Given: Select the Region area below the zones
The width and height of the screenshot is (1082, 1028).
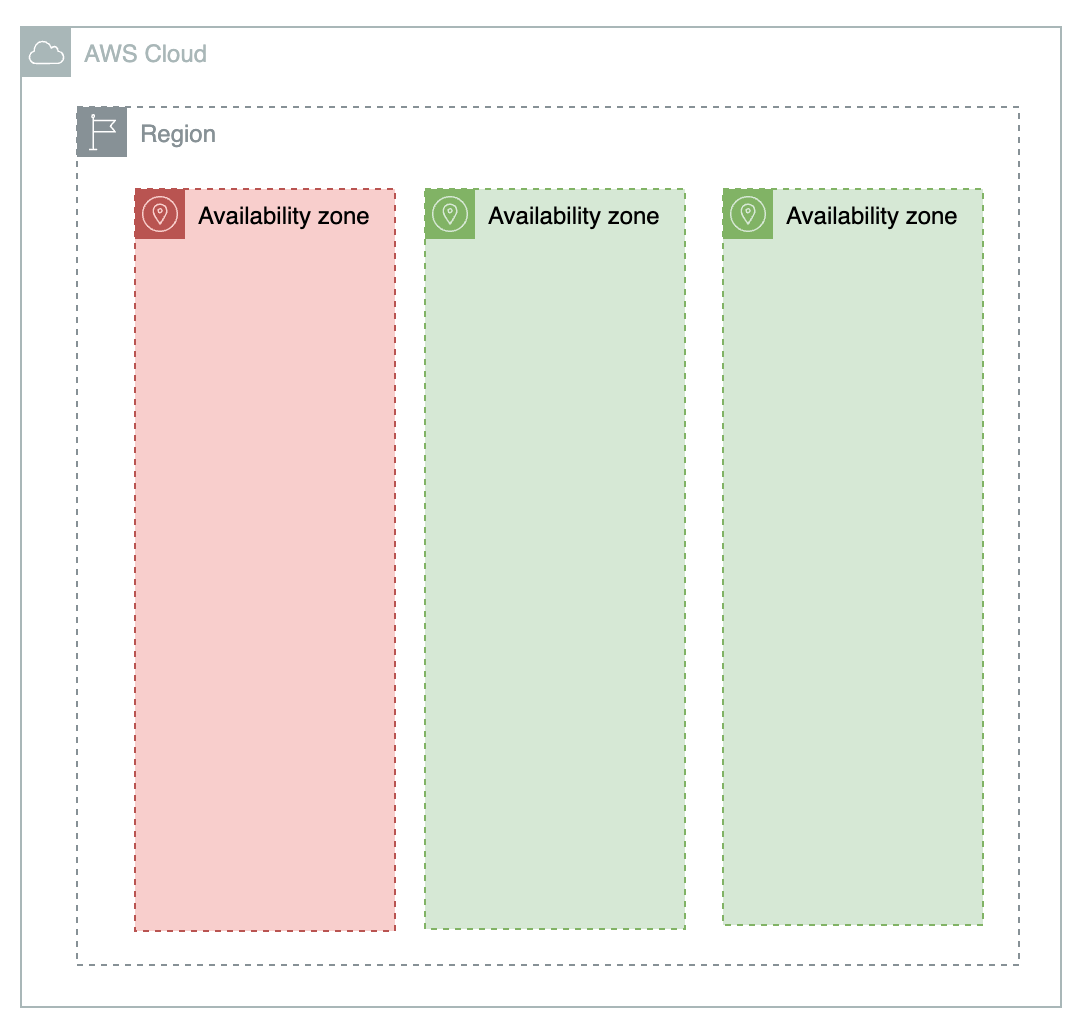Looking at the screenshot, I should click(548, 948).
